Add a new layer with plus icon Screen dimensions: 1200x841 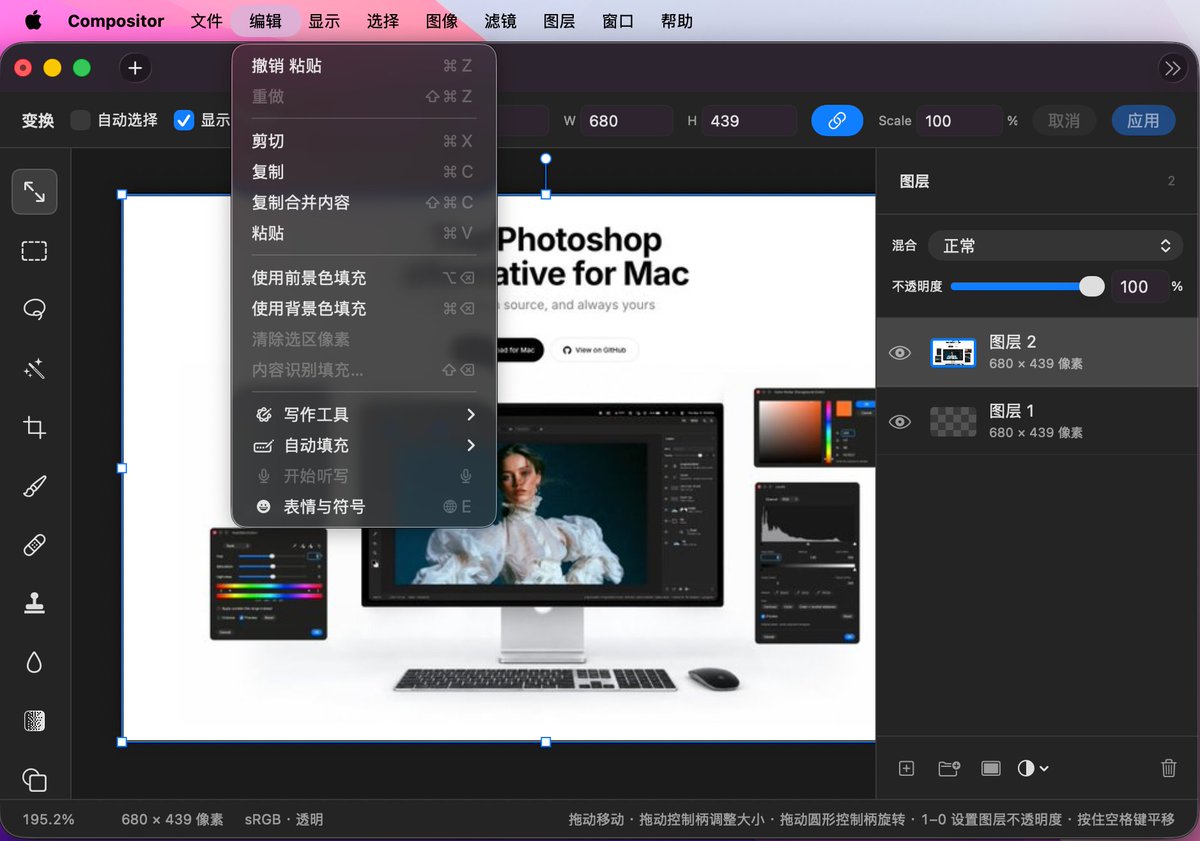point(906,768)
